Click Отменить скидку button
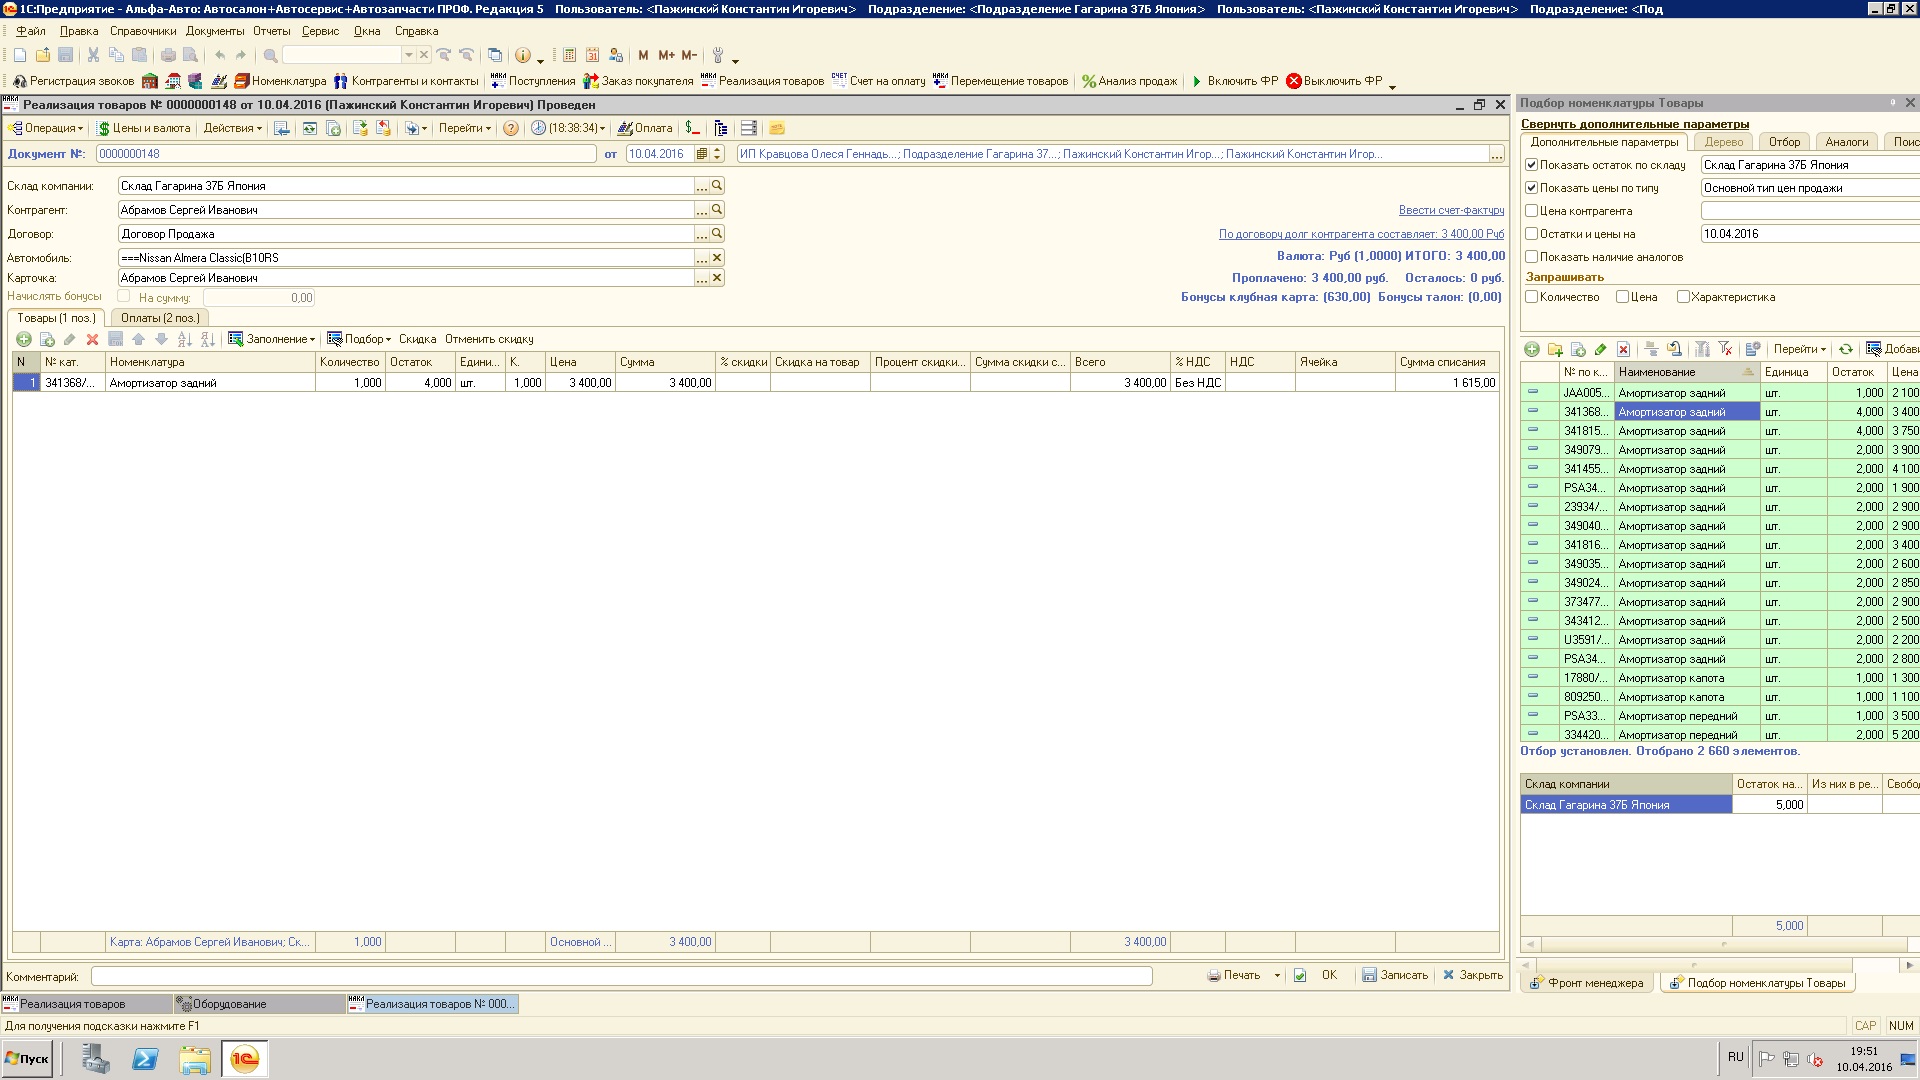 pos(489,339)
